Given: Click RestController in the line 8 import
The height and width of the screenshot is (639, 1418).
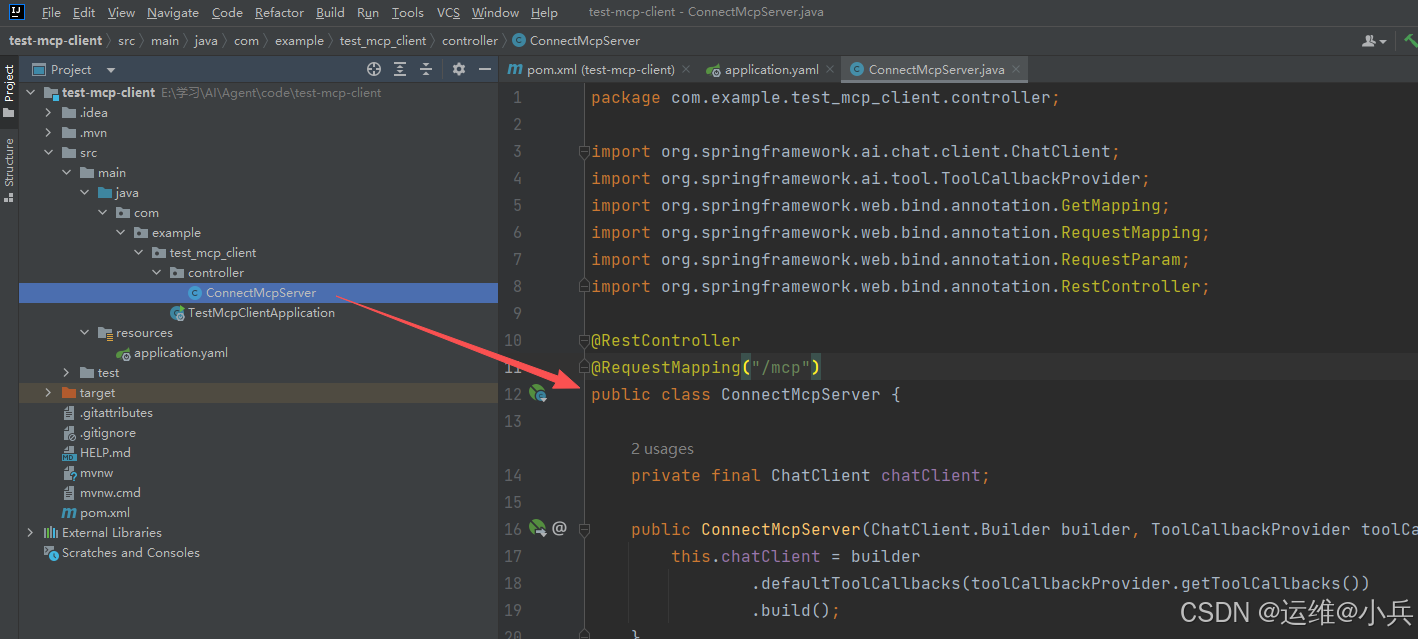Looking at the screenshot, I should [x=1130, y=286].
